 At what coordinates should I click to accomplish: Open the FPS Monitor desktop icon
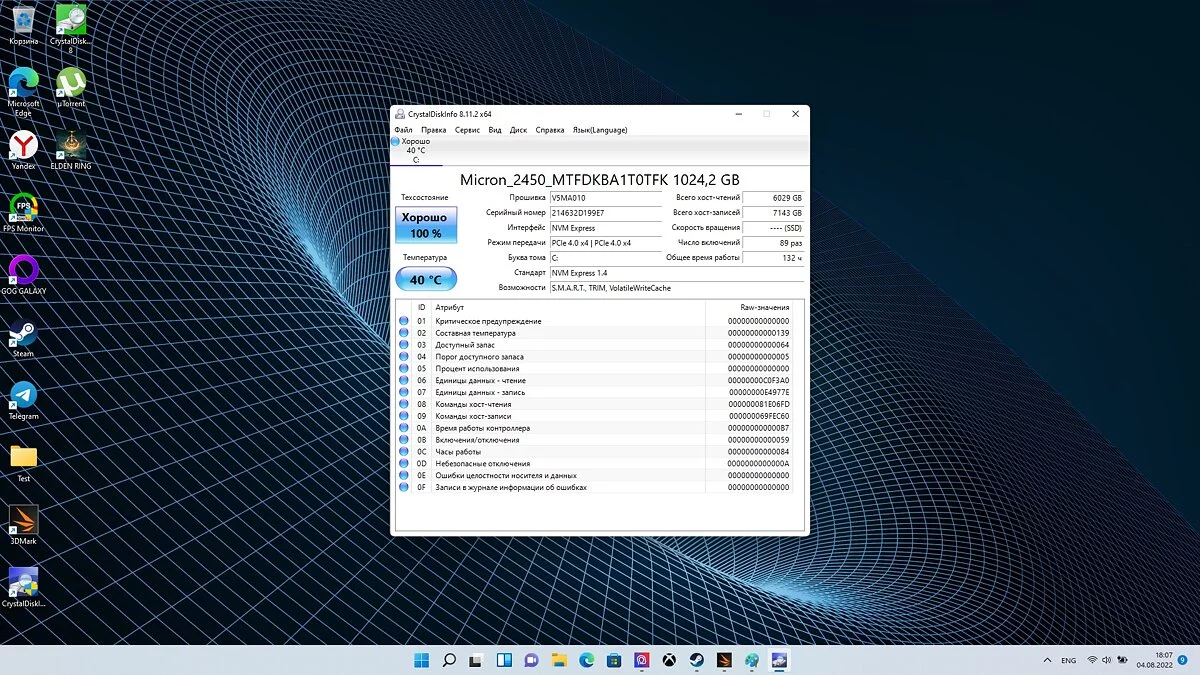point(23,207)
